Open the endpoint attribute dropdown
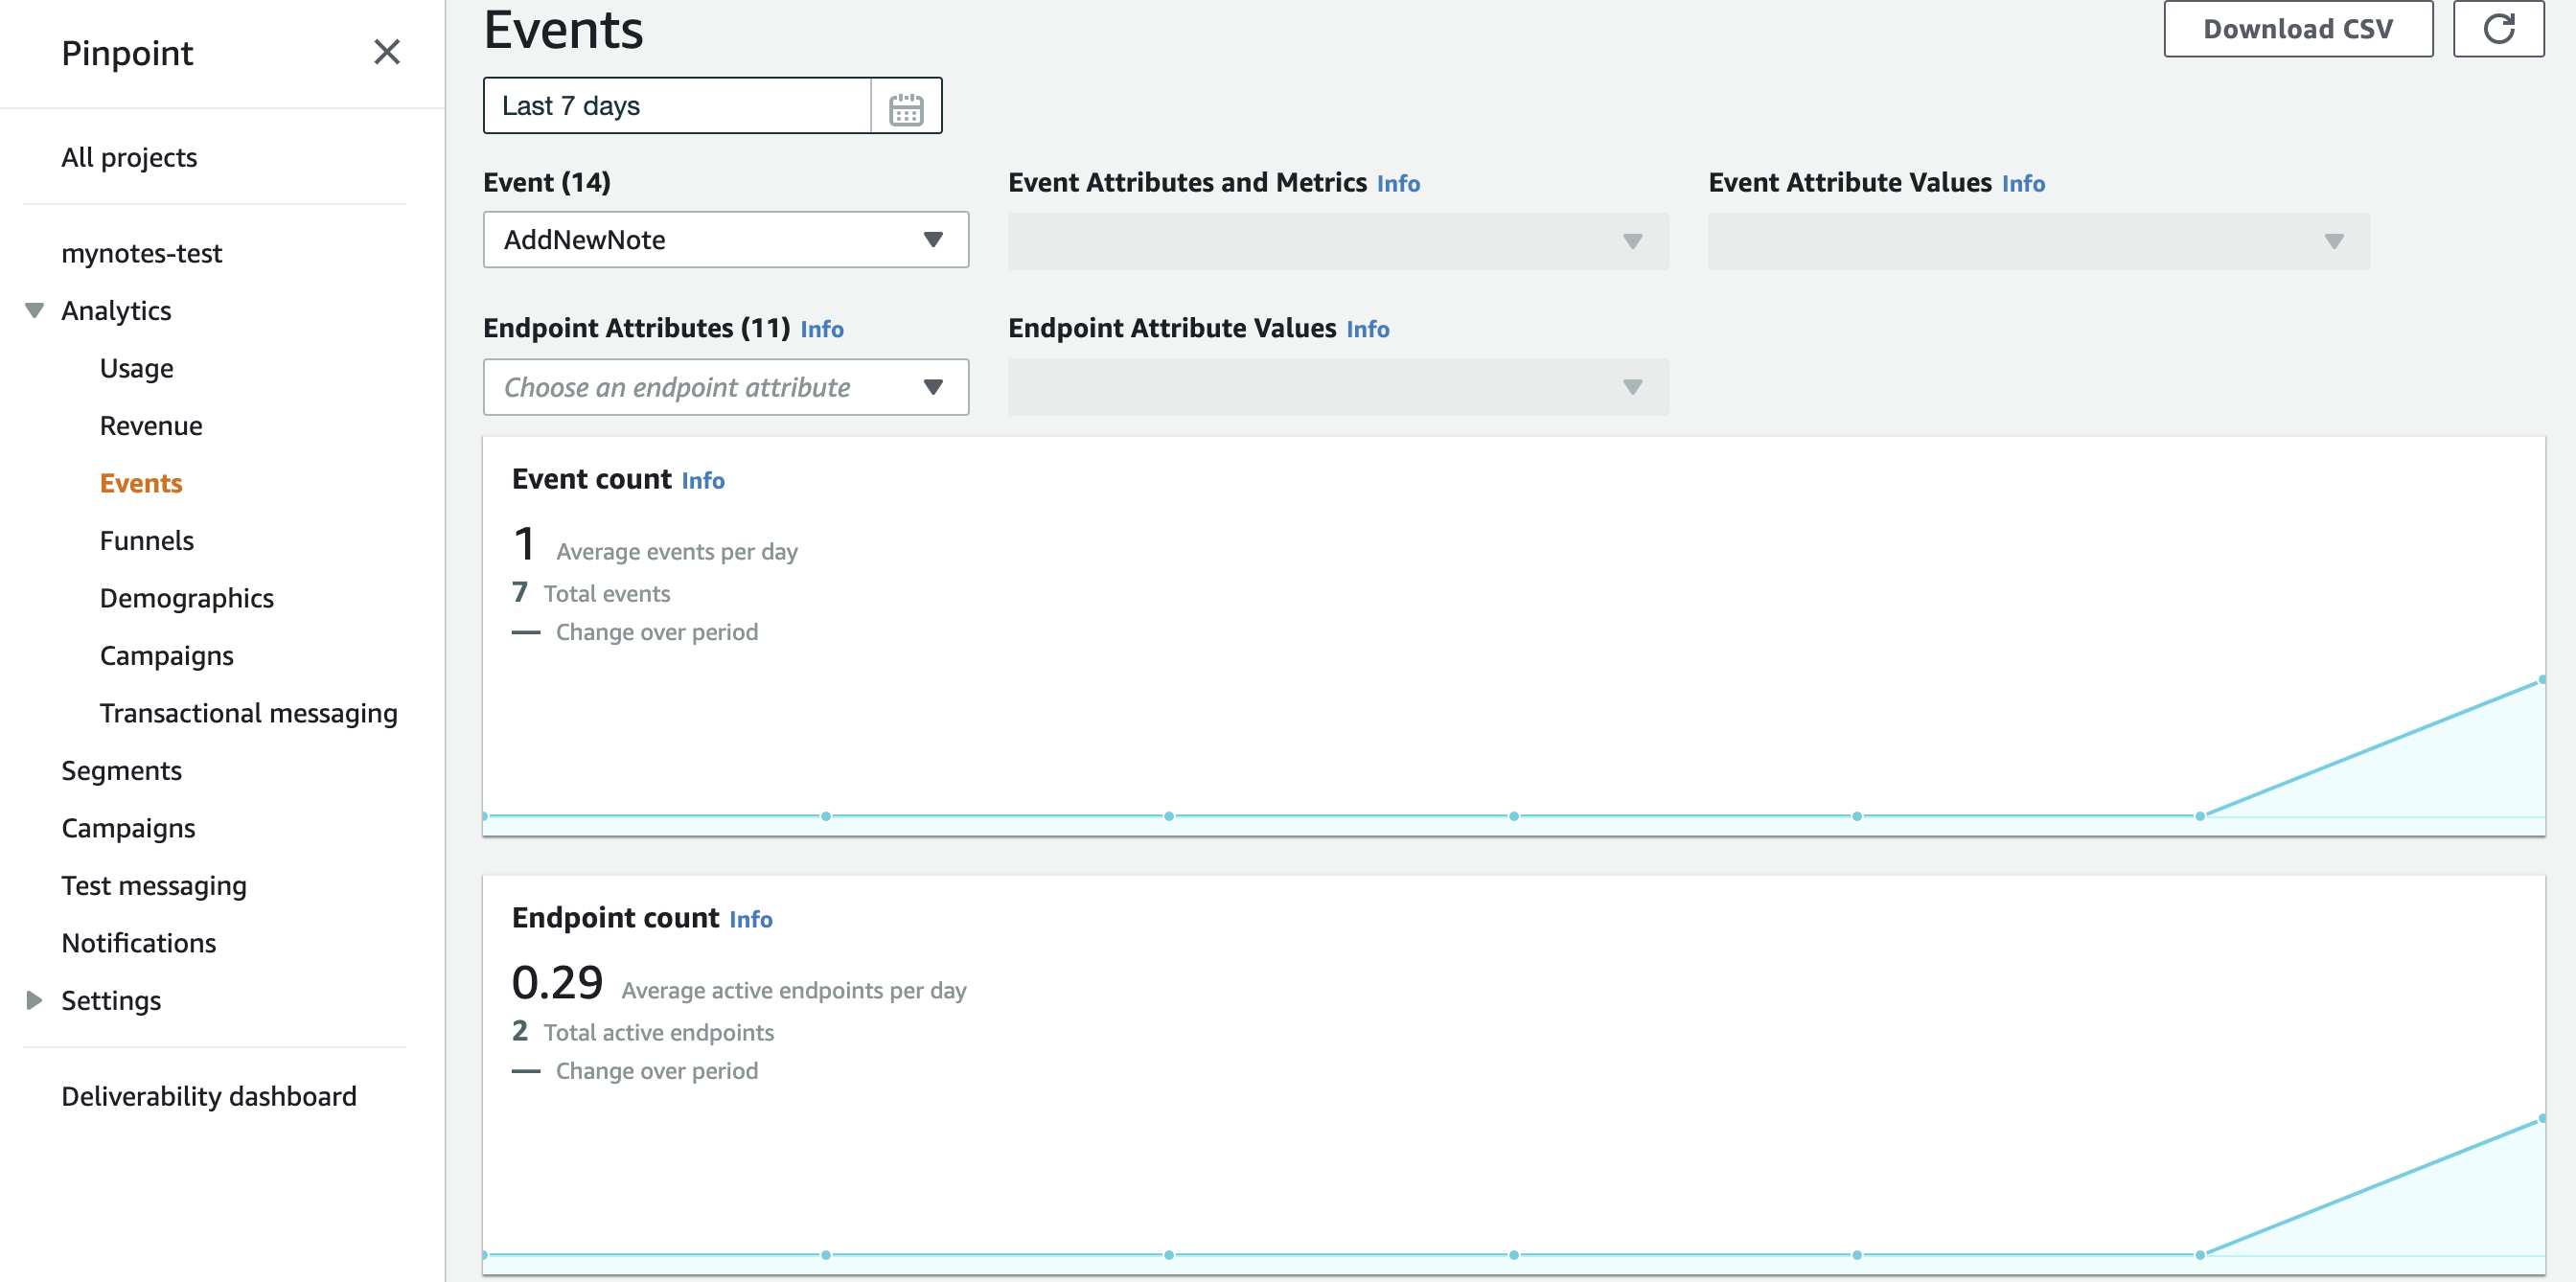Viewport: 2576px width, 1282px height. 725,387
